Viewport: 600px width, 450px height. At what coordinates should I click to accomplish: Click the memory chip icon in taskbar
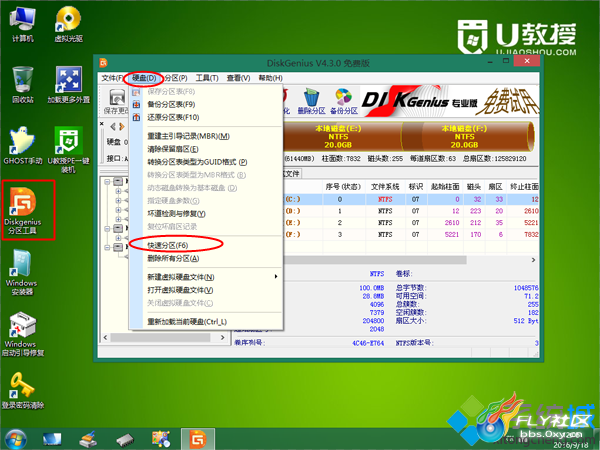click(x=125, y=439)
